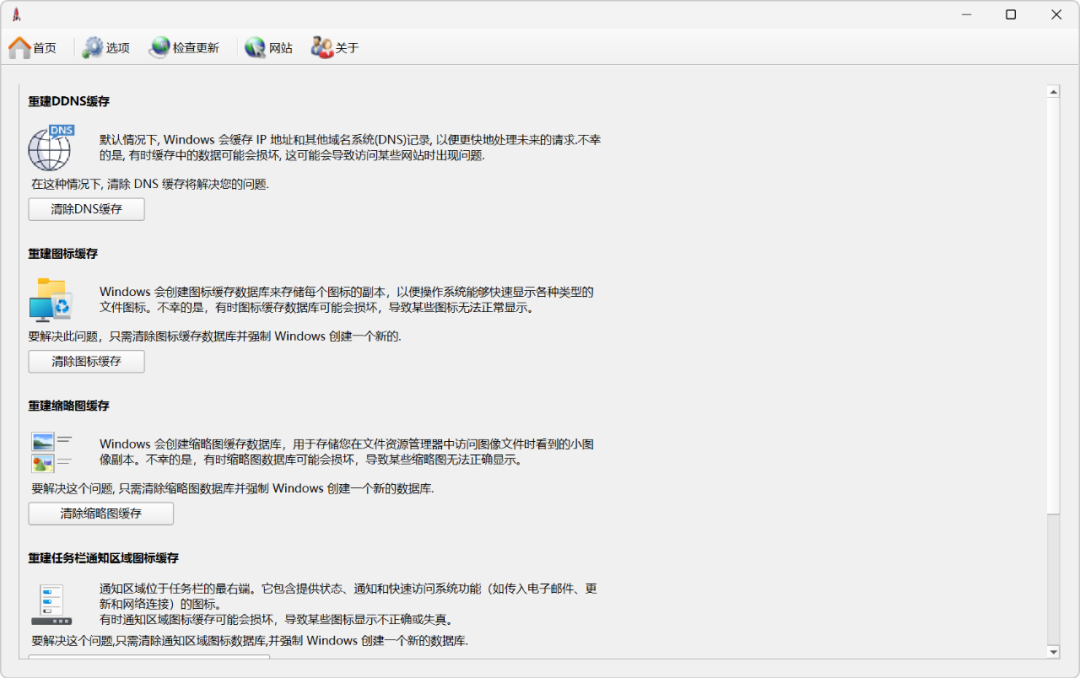Screen dimensions: 1080x678
Task: Select the 重建缩略图缓存 heading text
Action: pos(69,406)
